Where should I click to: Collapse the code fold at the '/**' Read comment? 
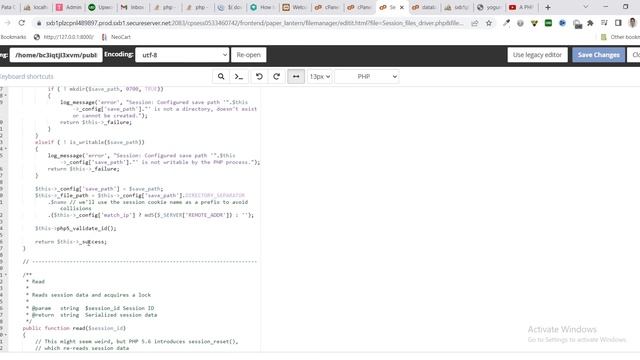5,275
